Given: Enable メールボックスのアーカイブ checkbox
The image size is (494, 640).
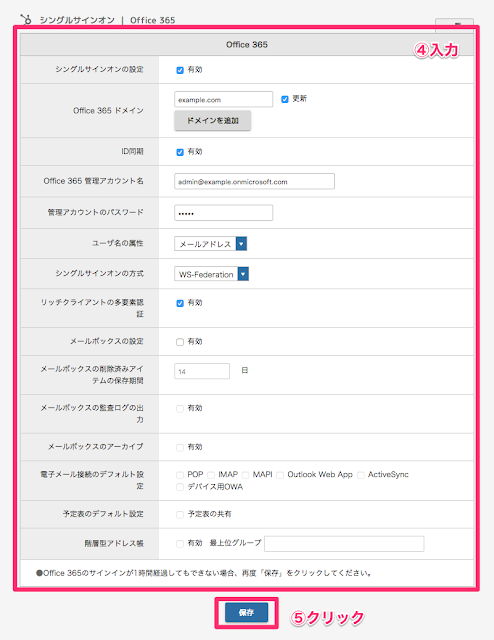Looking at the screenshot, I should 180,447.
